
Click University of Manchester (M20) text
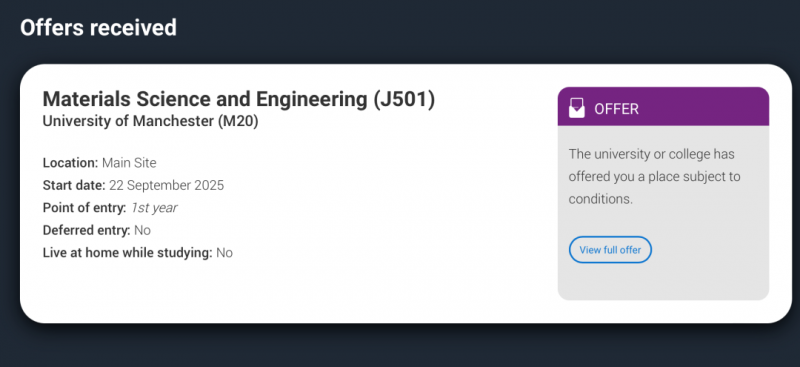click(151, 121)
